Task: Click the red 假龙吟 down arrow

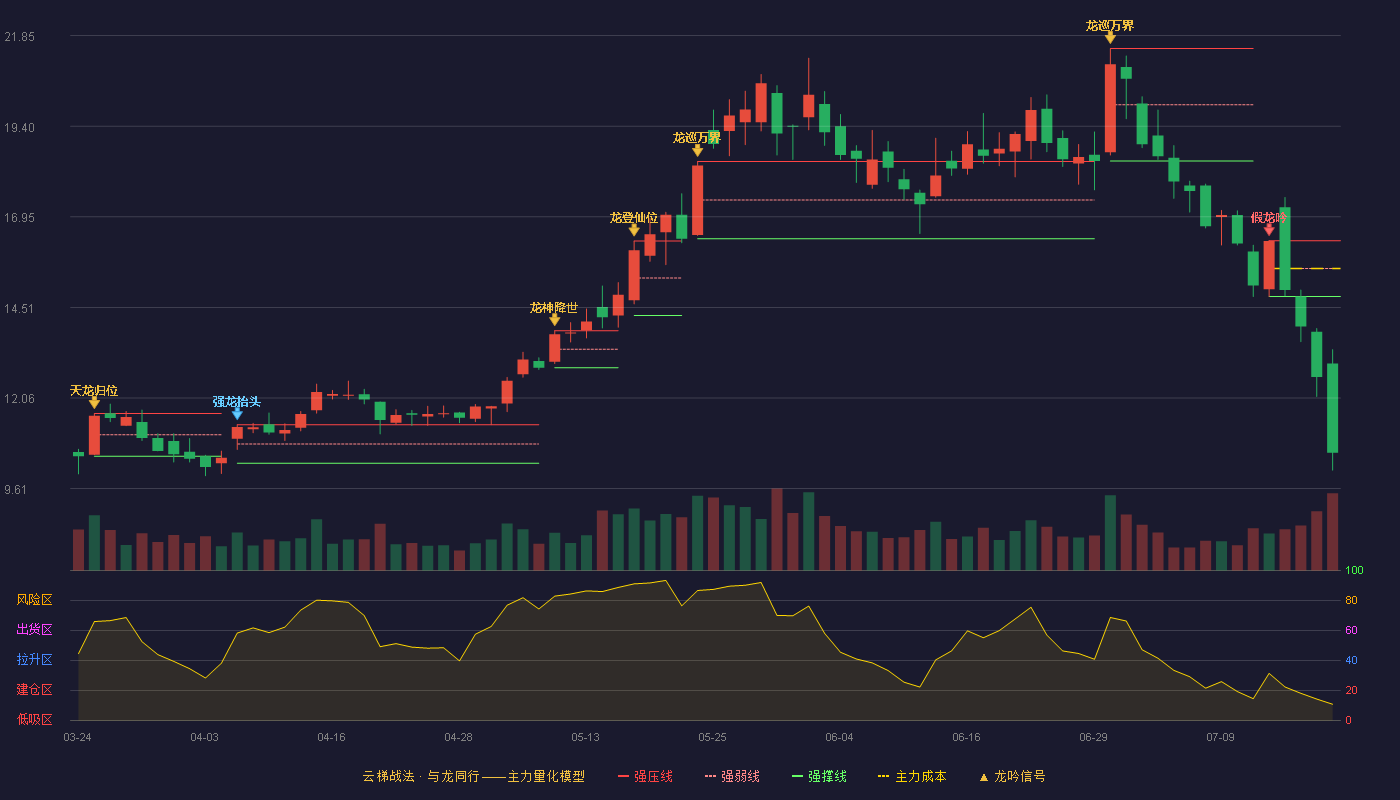Action: pyautogui.click(x=1269, y=229)
